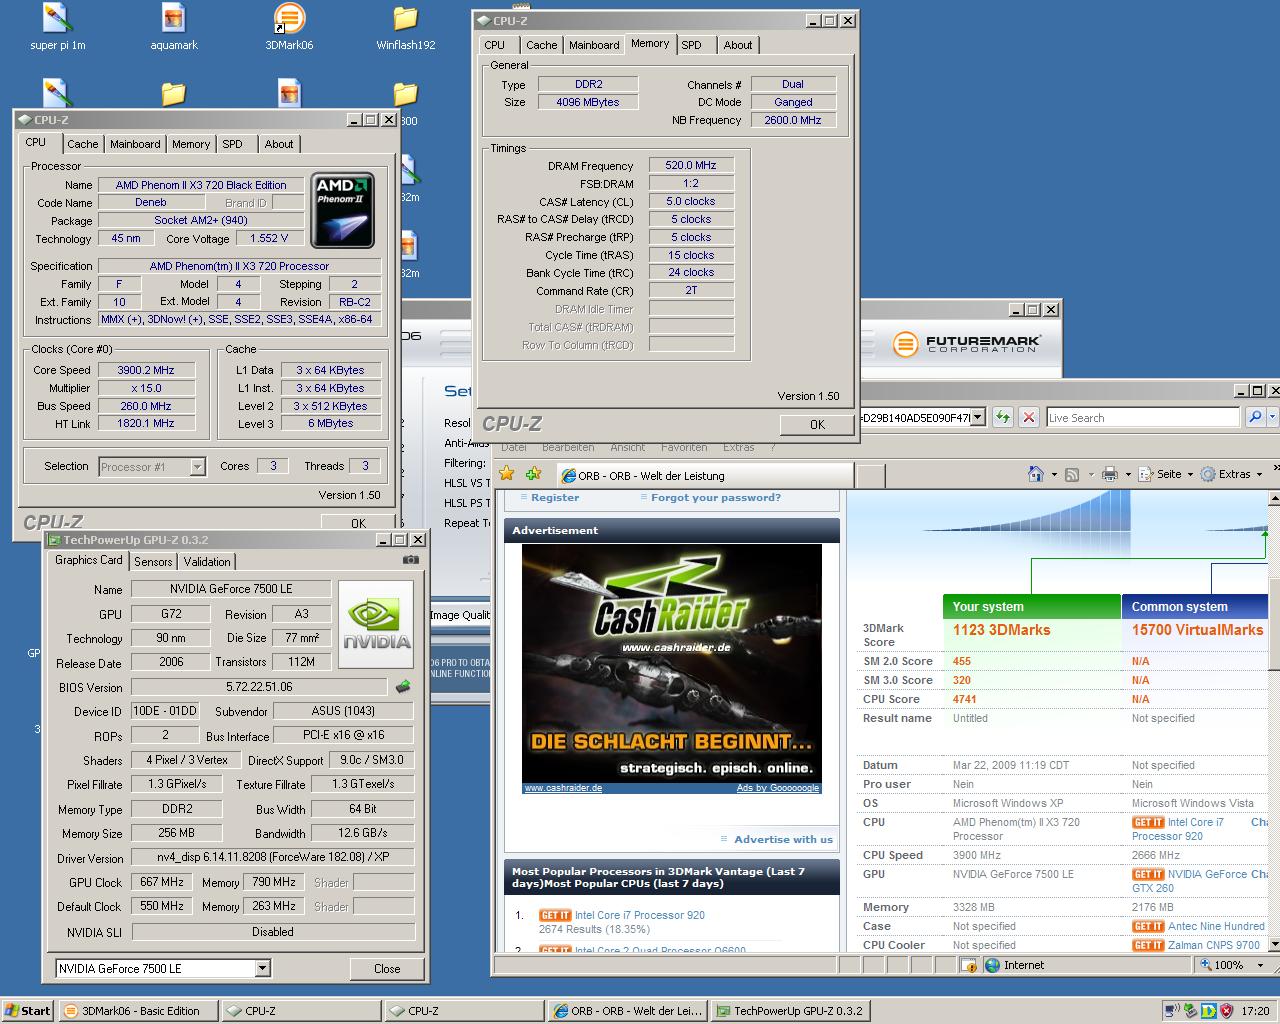Click the Start button on taskbar
The image size is (1280, 1024).
pyautogui.click(x=28, y=1011)
